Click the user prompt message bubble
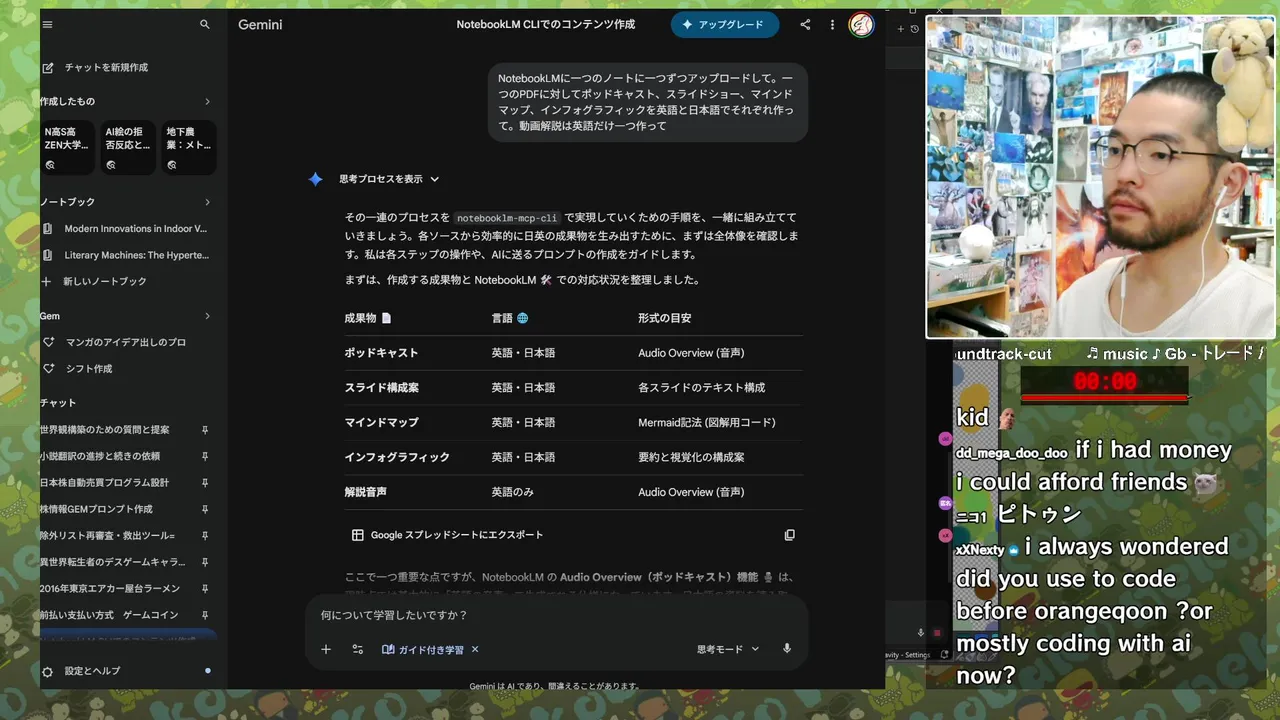 [x=647, y=102]
